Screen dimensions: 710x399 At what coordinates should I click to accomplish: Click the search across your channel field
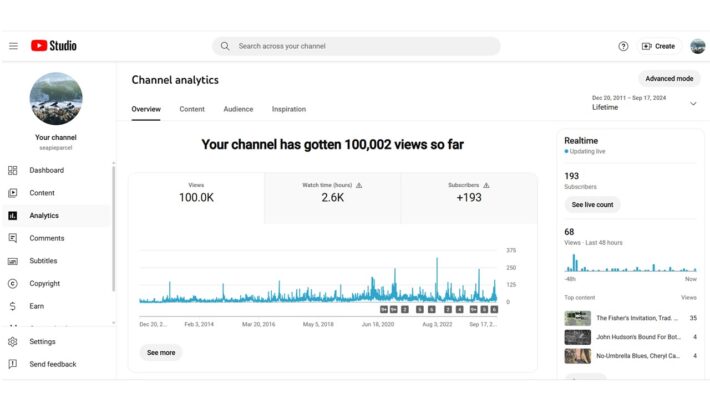coord(356,46)
